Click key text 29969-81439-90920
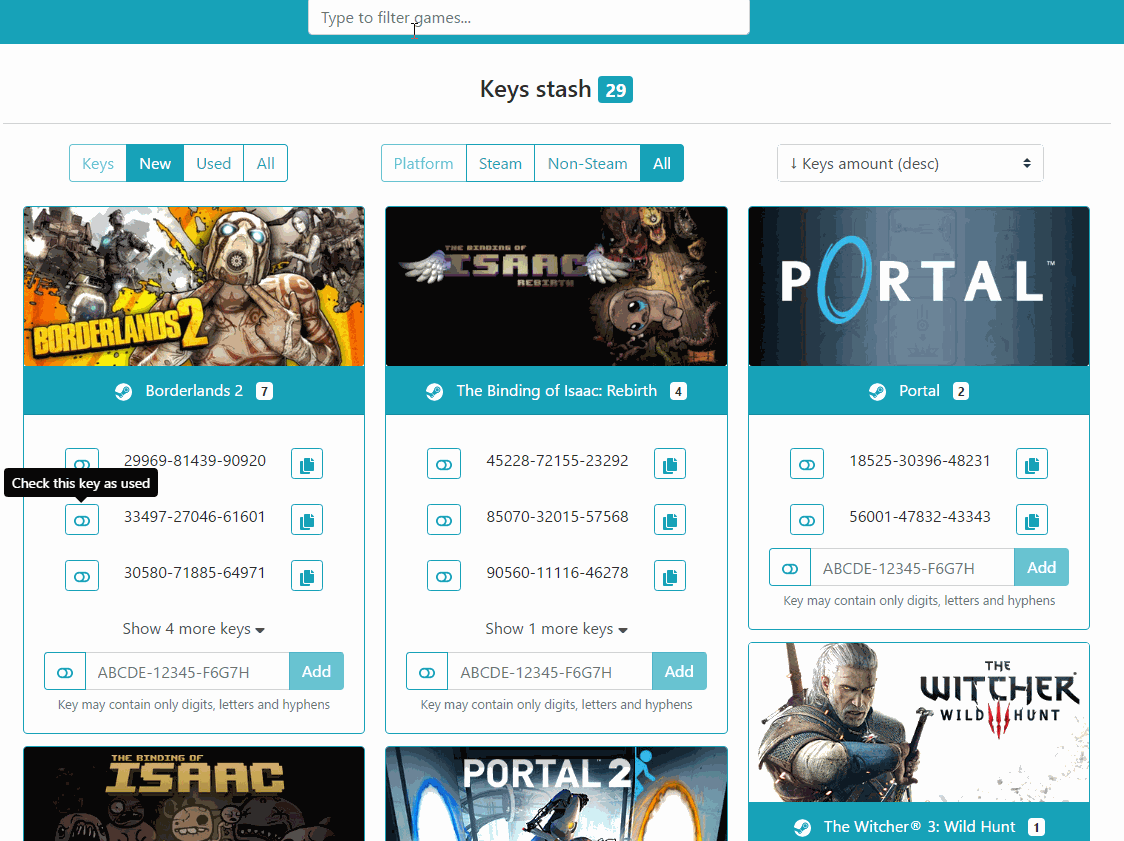Screen dimensions: 1124x841 tap(195, 460)
